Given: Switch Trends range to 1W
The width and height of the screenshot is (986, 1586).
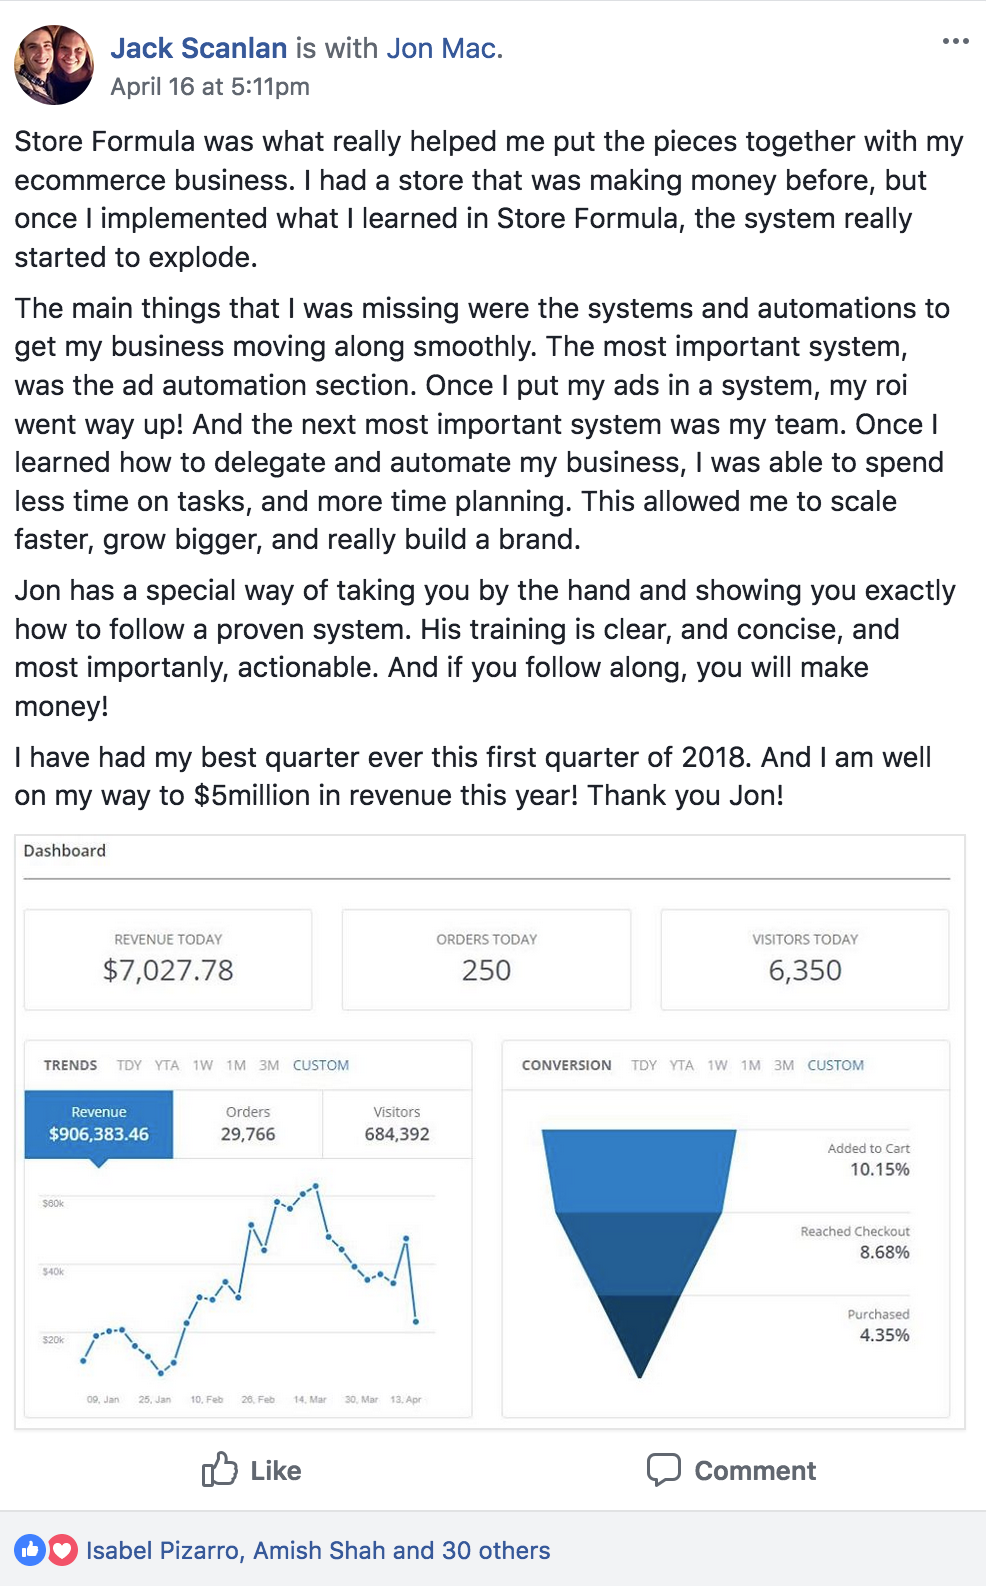Looking at the screenshot, I should (203, 1065).
